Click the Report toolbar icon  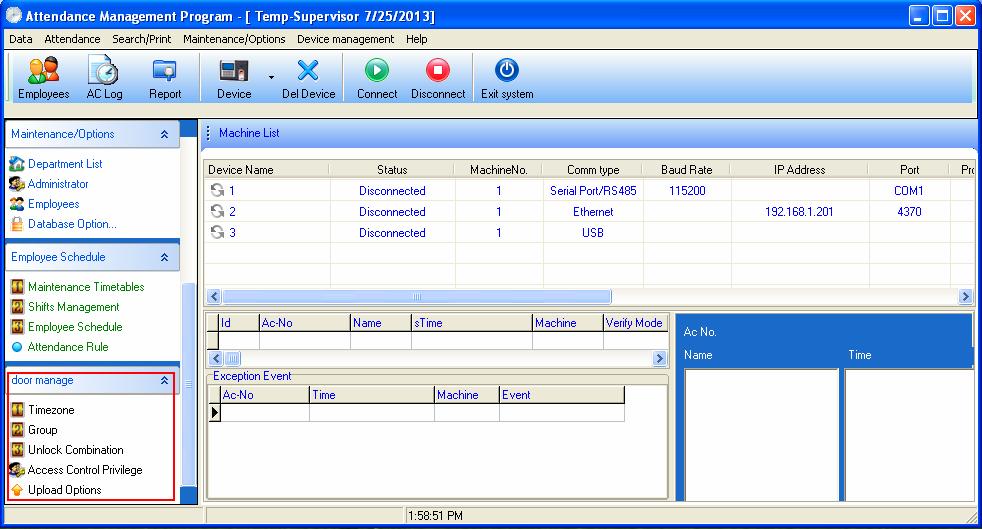[165, 70]
